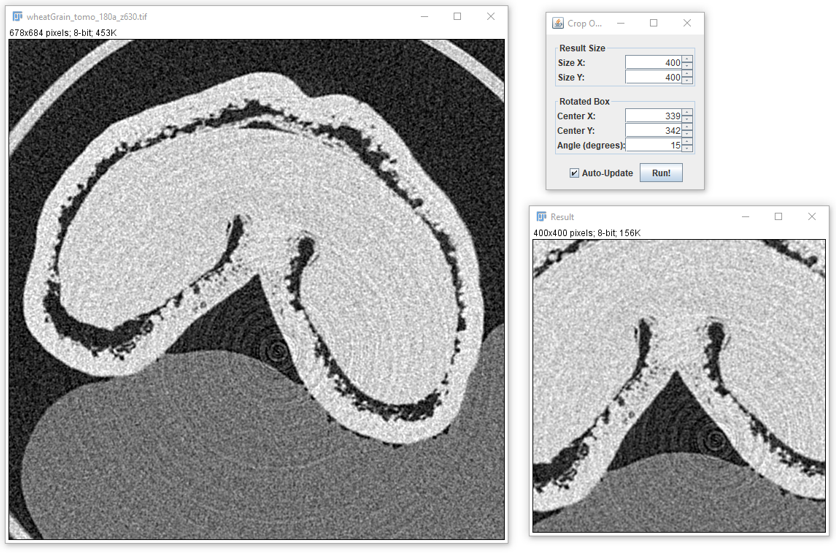This screenshot has width=836, height=558.
Task: Click the cropped image in Result window
Action: (679, 385)
